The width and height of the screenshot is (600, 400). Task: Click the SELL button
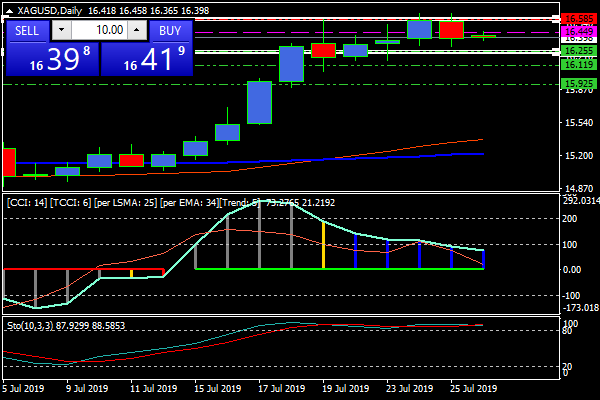[x=27, y=31]
